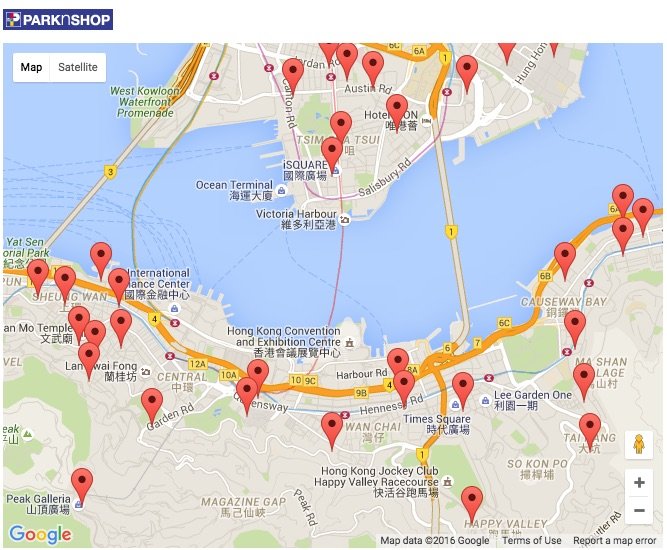This screenshot has height=550, width=667.
Task: Pick up the Street View pegman
Action: (639, 445)
